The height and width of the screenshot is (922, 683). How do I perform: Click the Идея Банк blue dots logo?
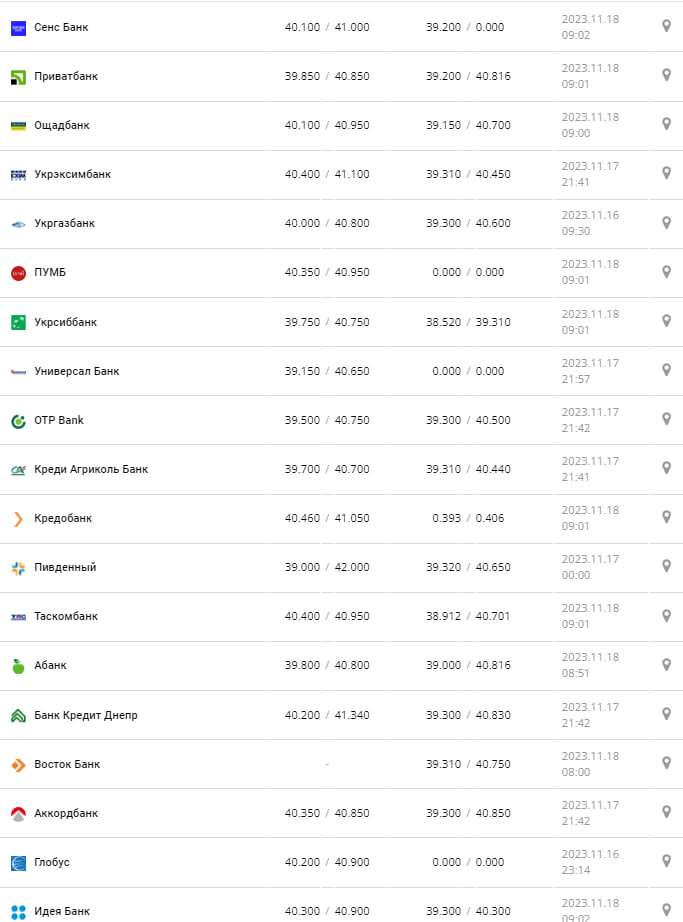(x=18, y=912)
